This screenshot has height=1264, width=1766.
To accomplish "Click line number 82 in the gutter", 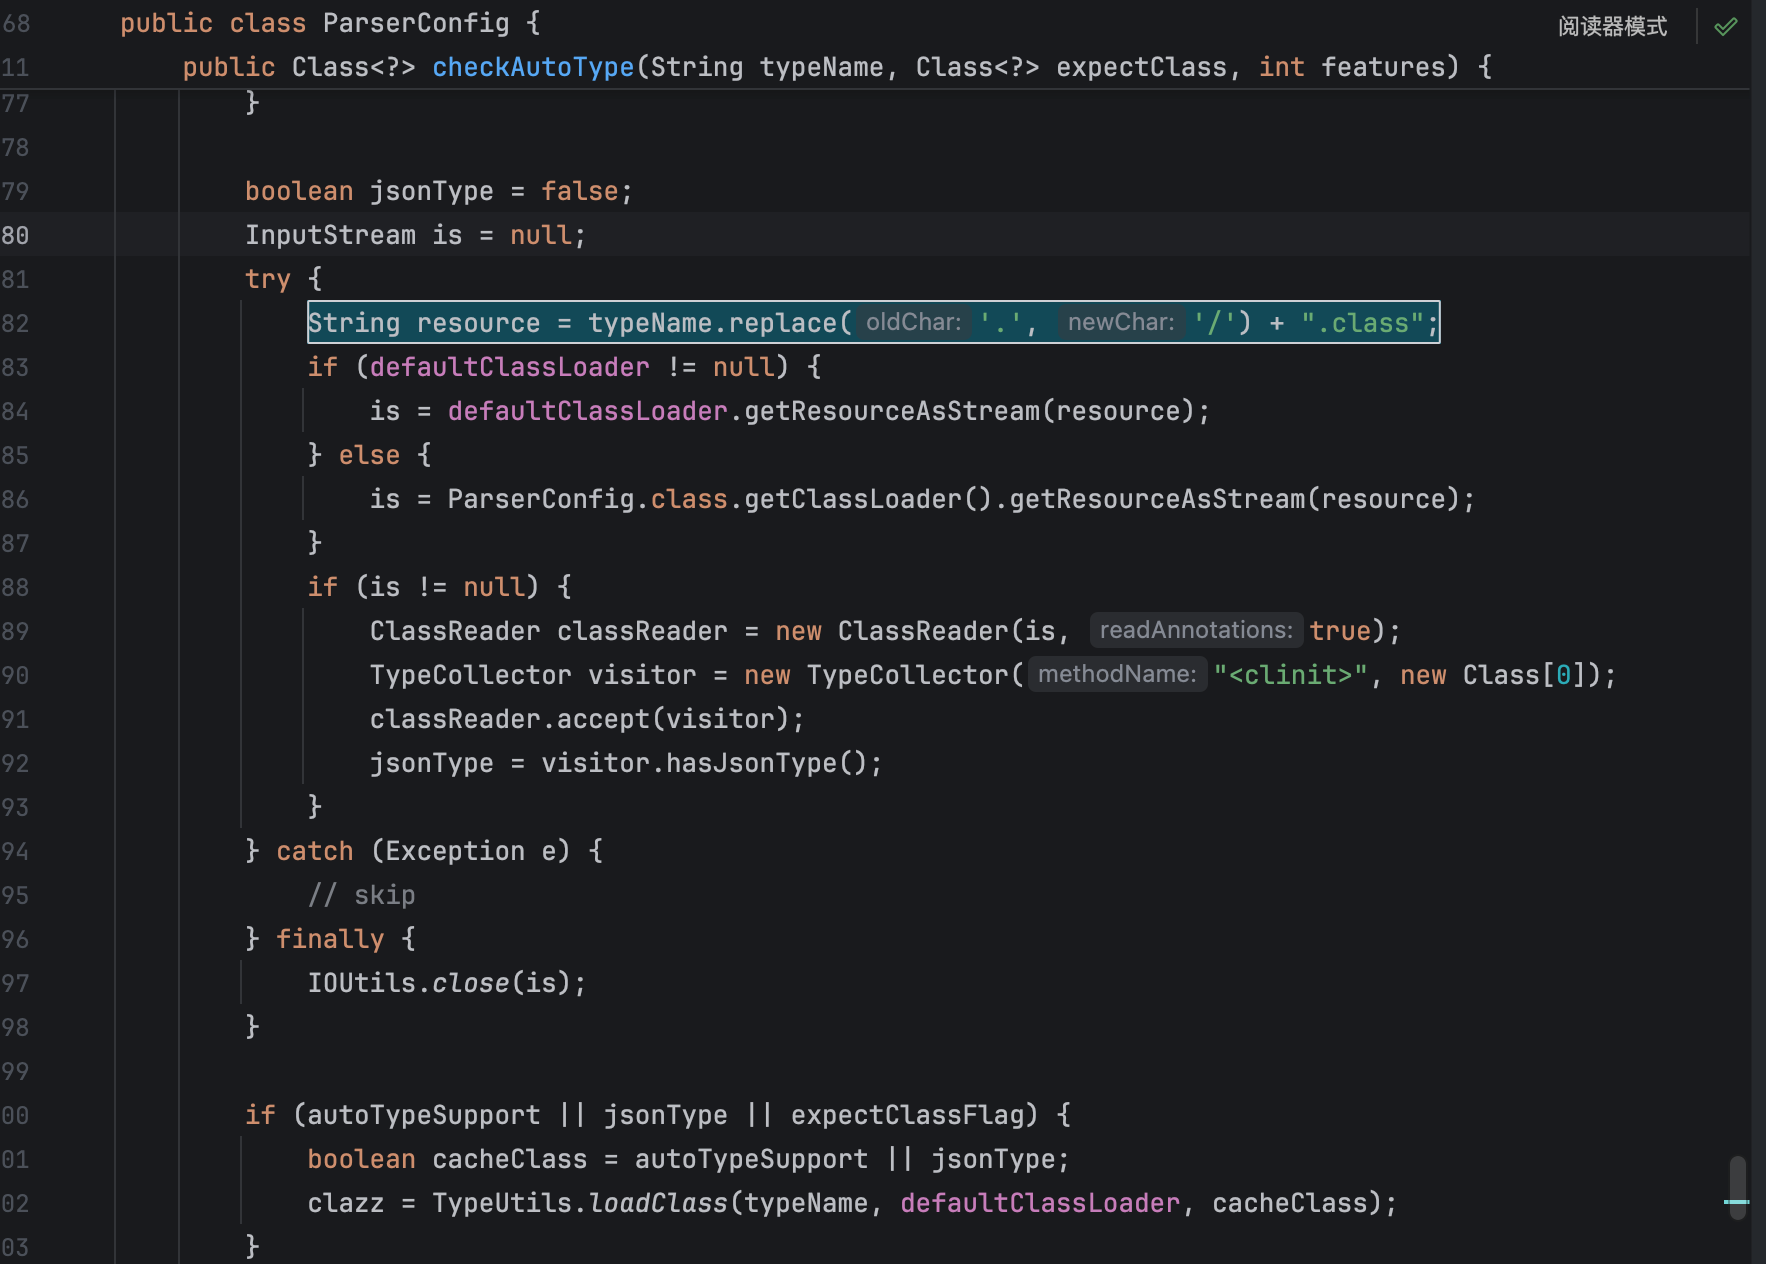I will click(x=15, y=323).
